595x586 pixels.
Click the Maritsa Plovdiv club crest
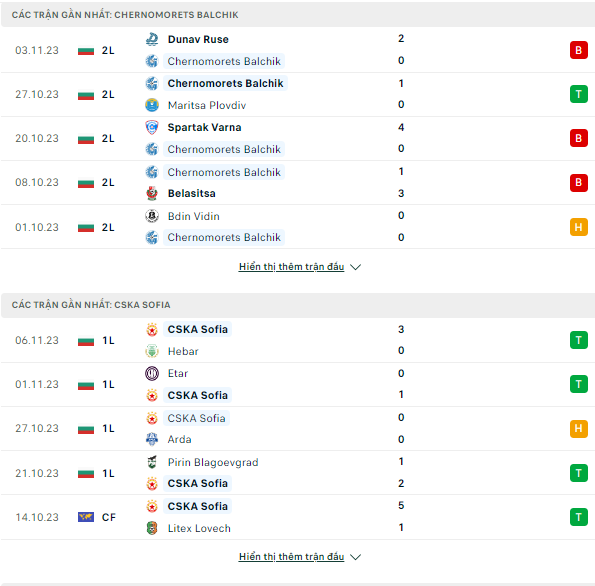(x=152, y=105)
